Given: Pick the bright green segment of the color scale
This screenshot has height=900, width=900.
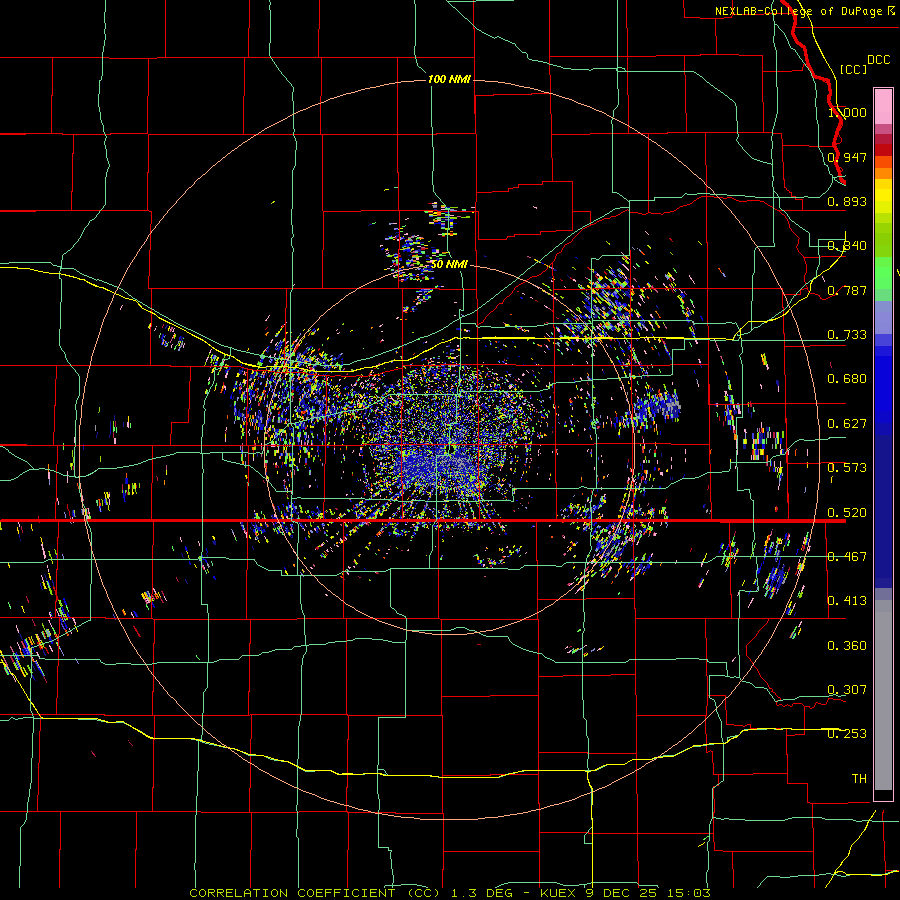Looking at the screenshot, I should [883, 273].
